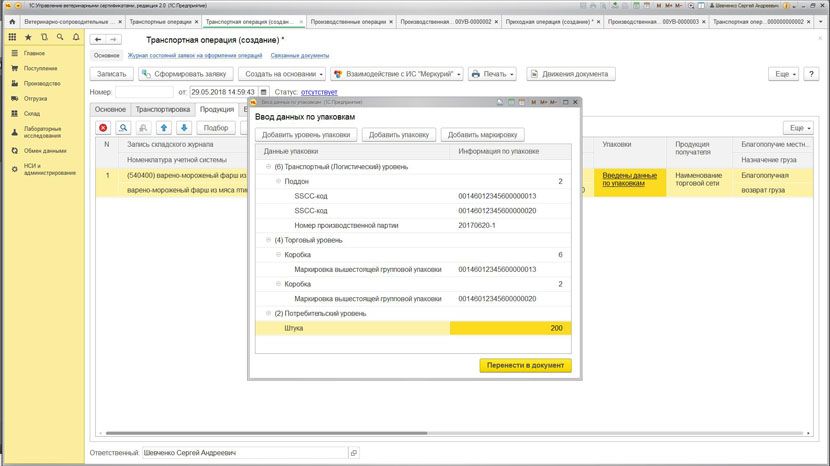Open the sections menu grid icon
The width and height of the screenshot is (830, 466).
tap(12, 37)
